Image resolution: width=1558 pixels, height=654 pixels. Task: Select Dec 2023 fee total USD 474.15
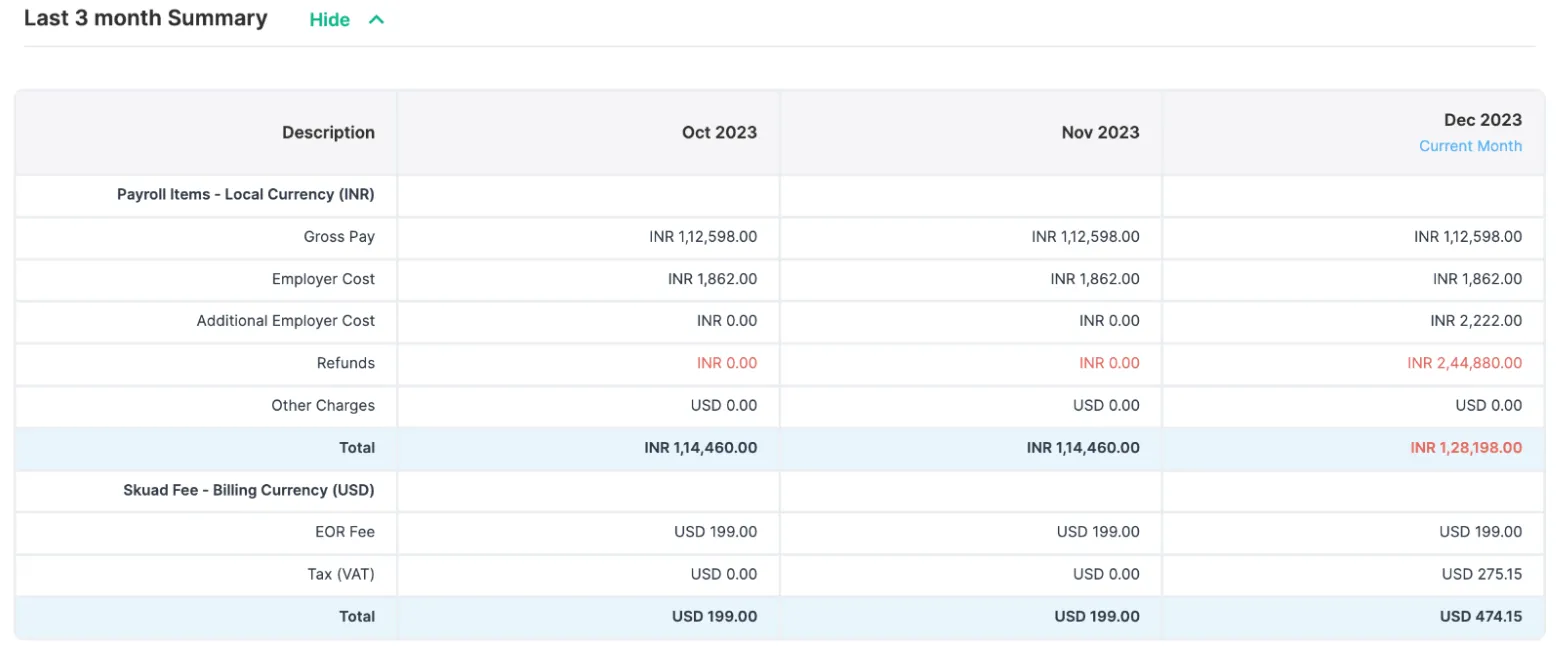(1481, 617)
